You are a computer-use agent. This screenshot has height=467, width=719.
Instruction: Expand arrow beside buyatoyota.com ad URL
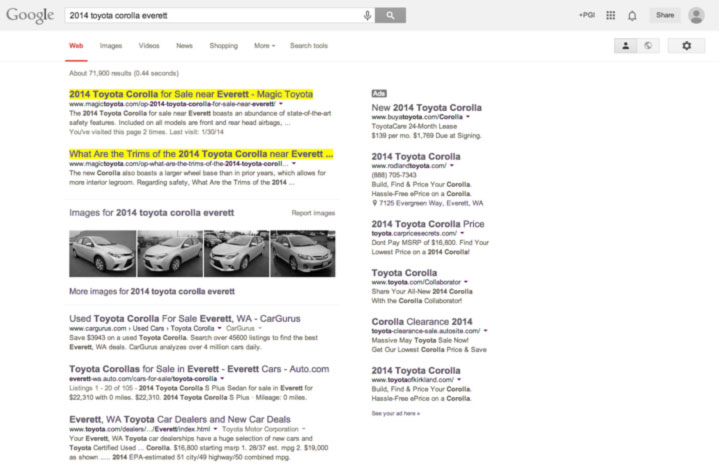pos(468,117)
